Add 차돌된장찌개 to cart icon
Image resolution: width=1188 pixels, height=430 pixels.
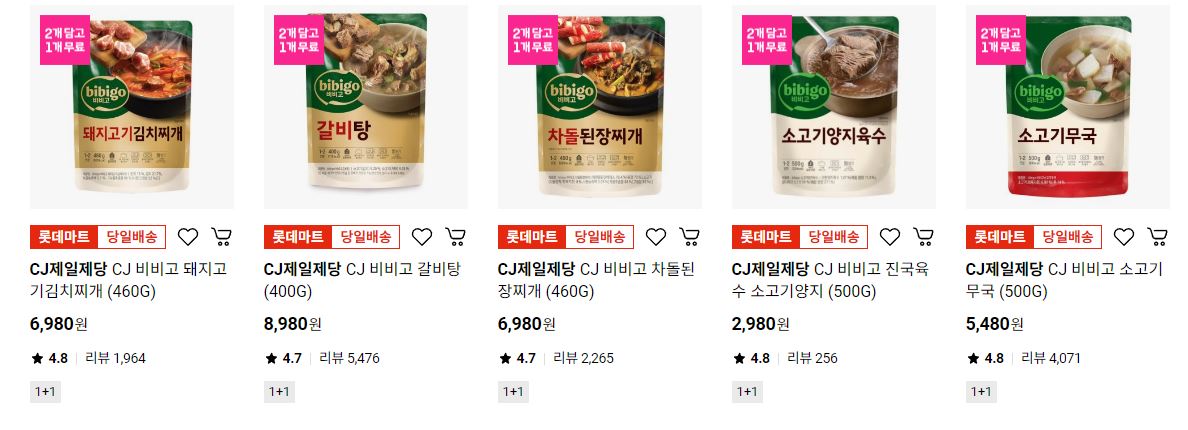(x=689, y=237)
